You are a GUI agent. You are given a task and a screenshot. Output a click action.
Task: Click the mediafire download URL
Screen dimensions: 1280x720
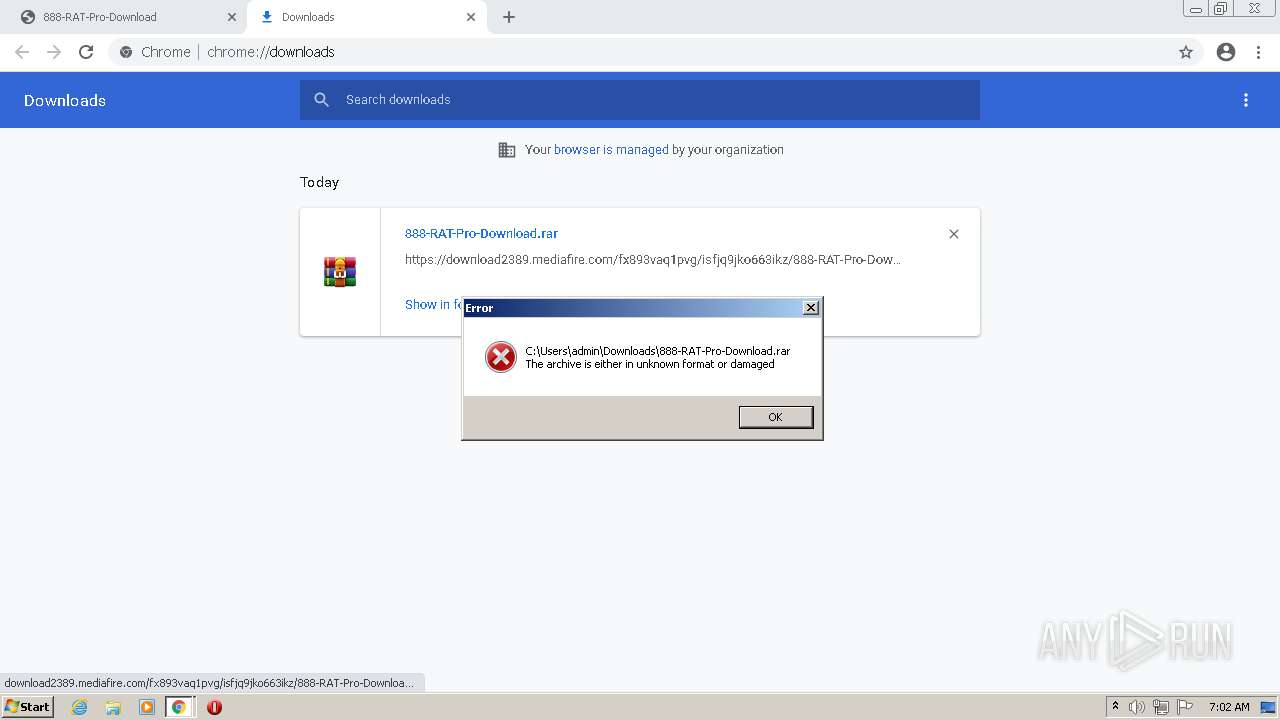[x=652, y=260]
